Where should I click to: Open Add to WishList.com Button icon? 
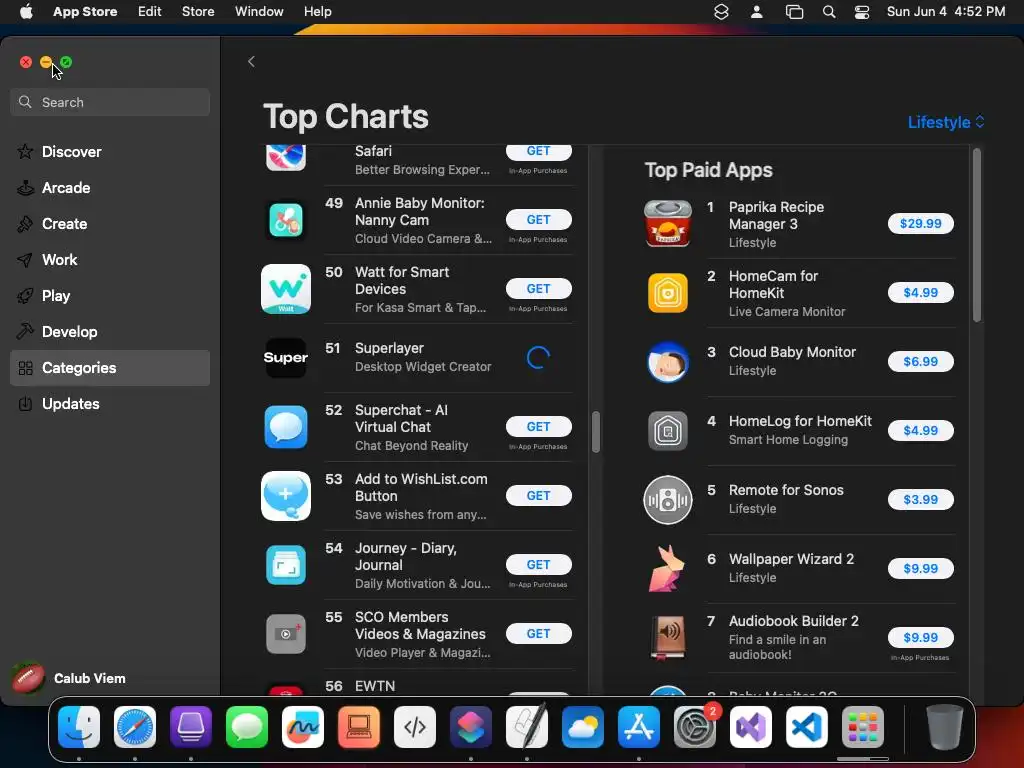286,496
